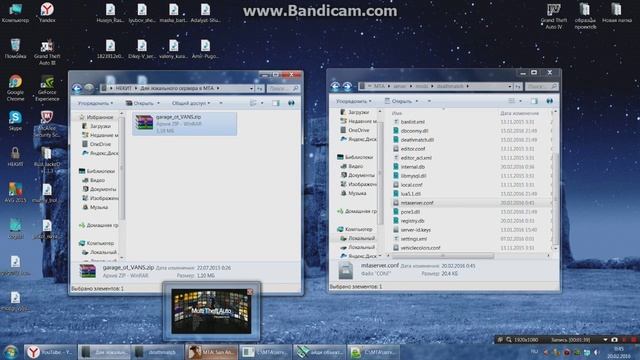Refresh the deathmatch folder address bar
The height and width of the screenshot is (360, 640).
[x=518, y=86]
